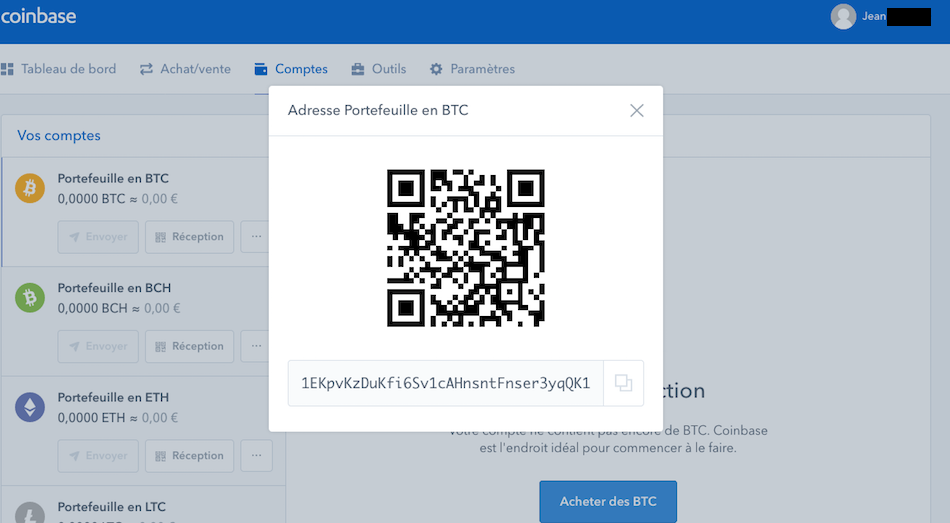Click Réception for the BTC wallet
The width and height of the screenshot is (950, 523).
189,237
